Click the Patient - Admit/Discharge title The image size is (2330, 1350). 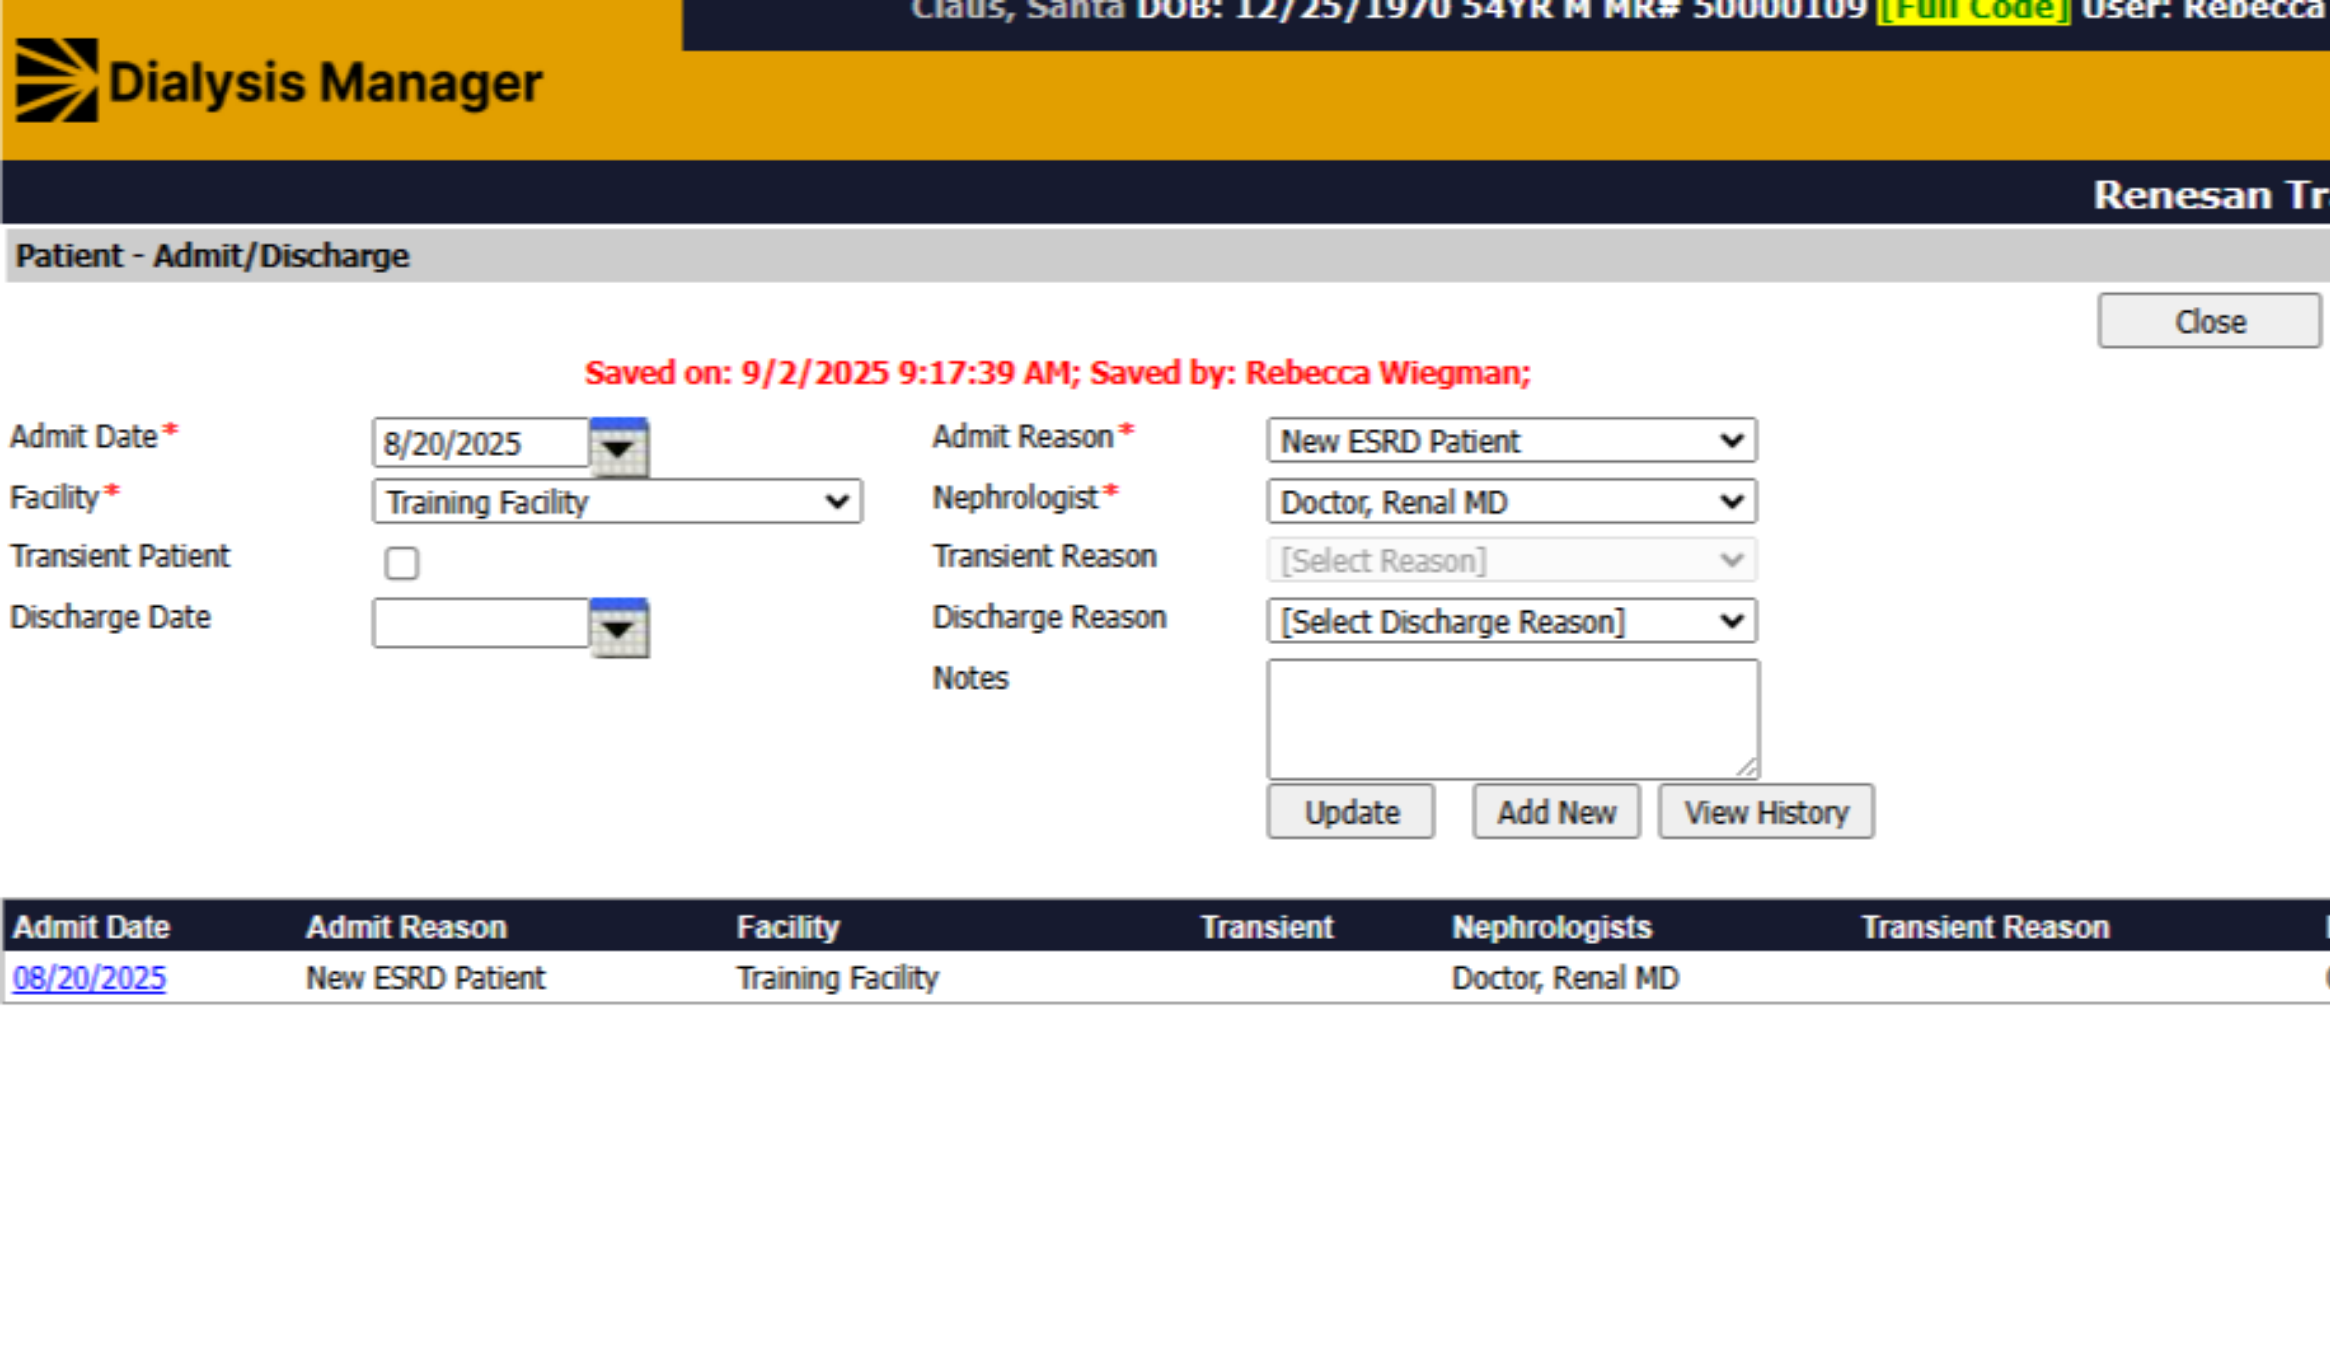(x=212, y=256)
